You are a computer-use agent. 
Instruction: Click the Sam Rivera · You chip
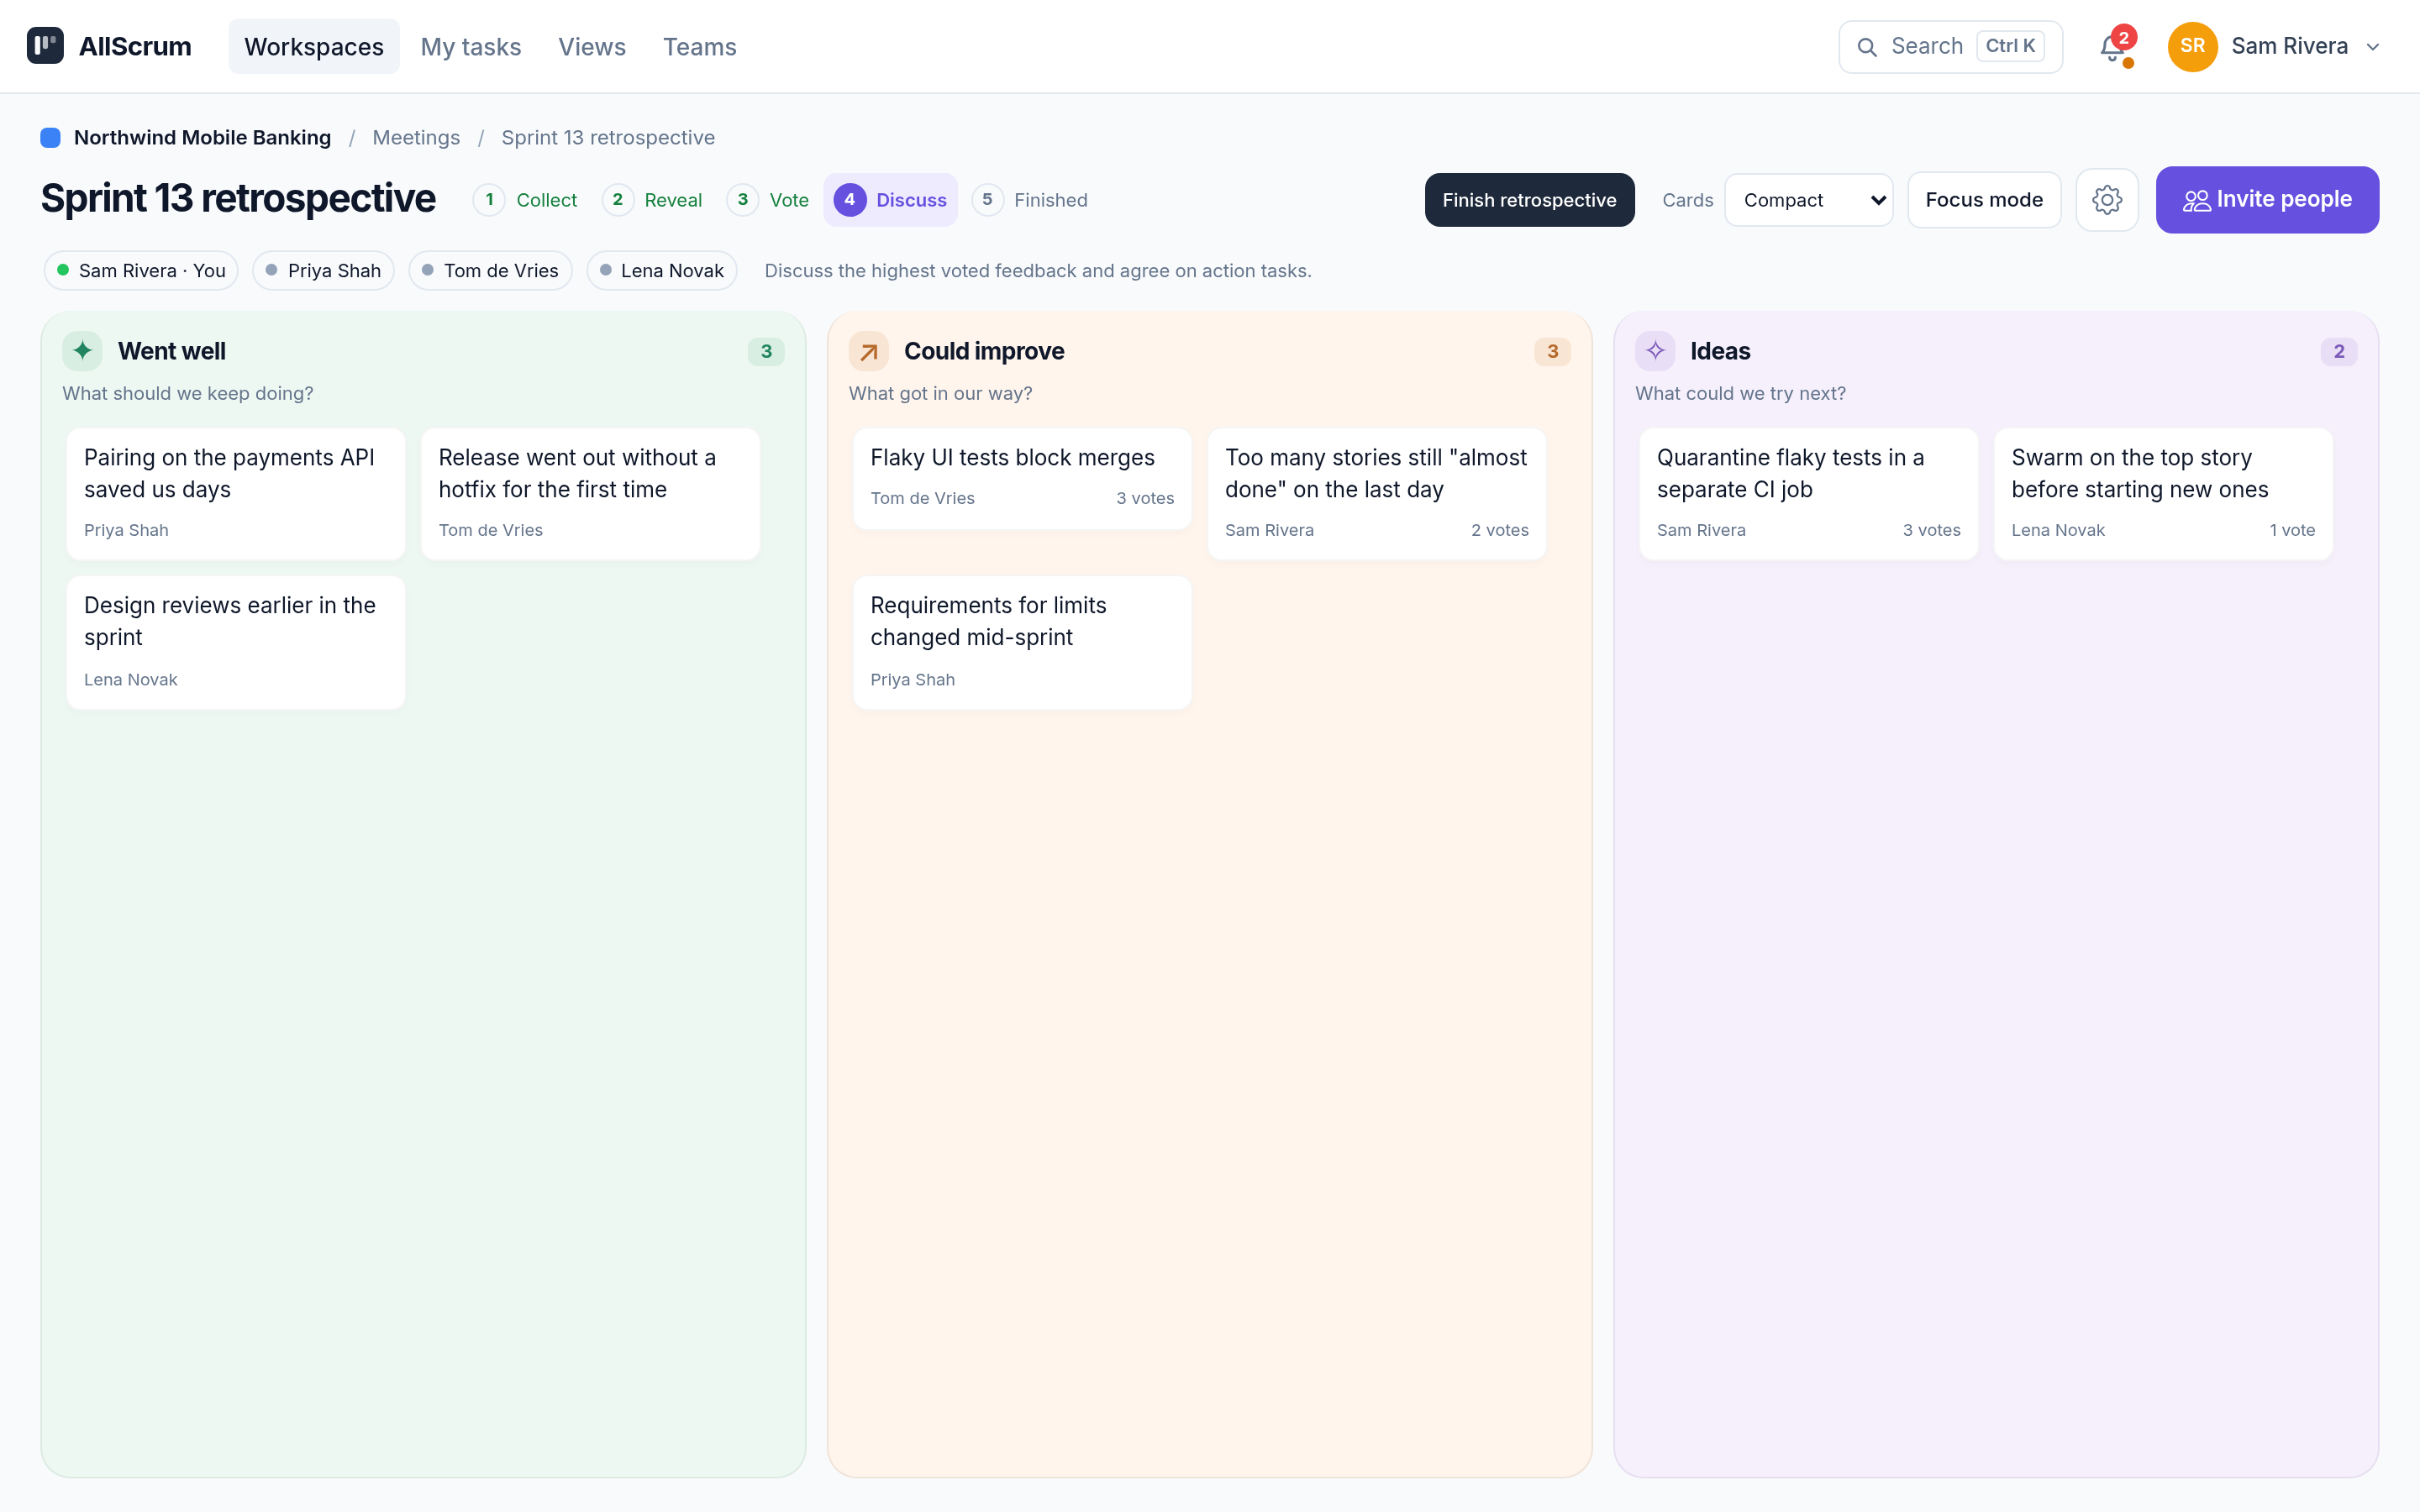click(x=141, y=271)
